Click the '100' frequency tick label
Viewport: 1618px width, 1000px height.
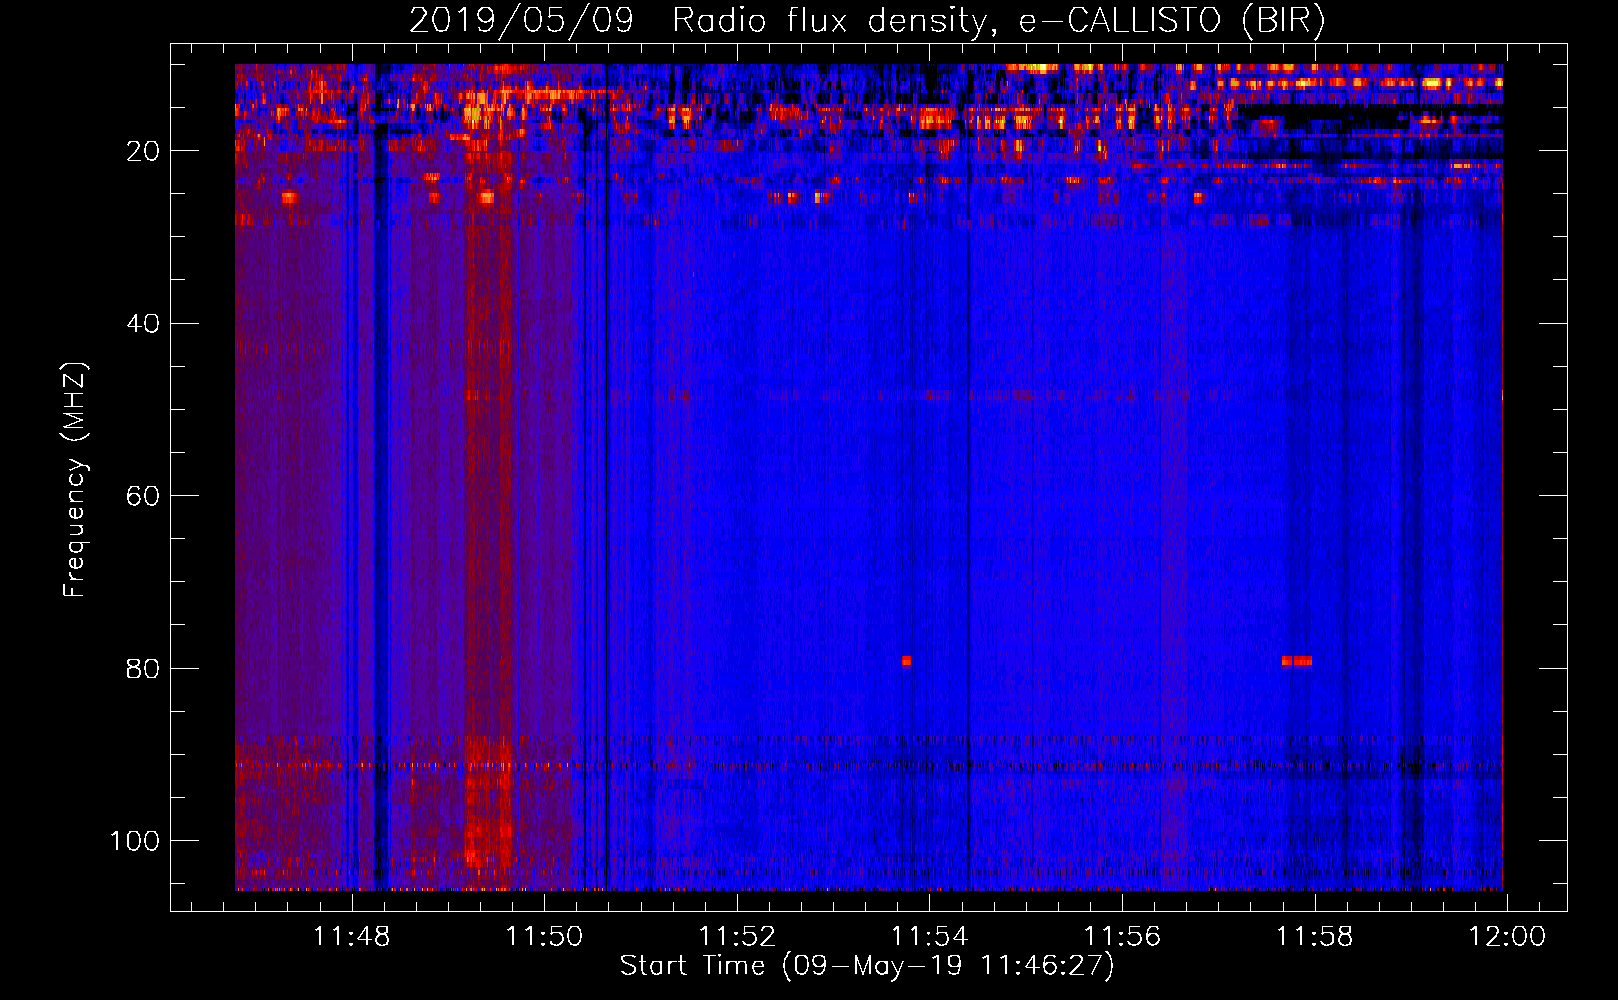point(135,841)
